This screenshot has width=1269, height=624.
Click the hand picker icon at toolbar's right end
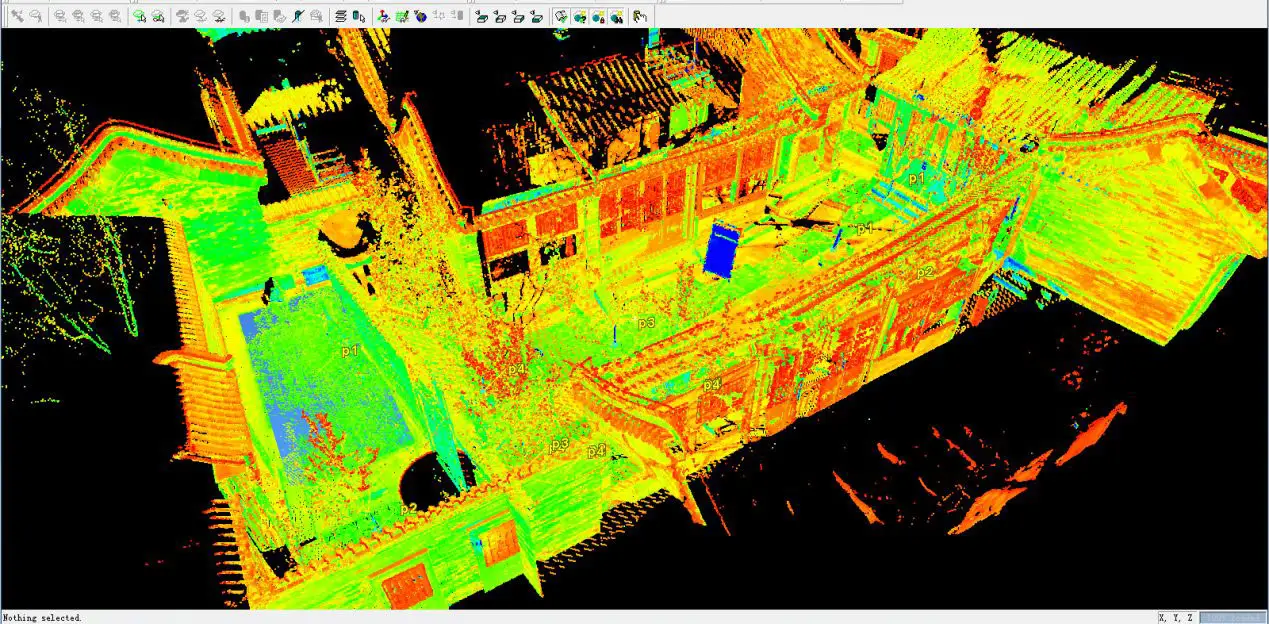pos(638,16)
